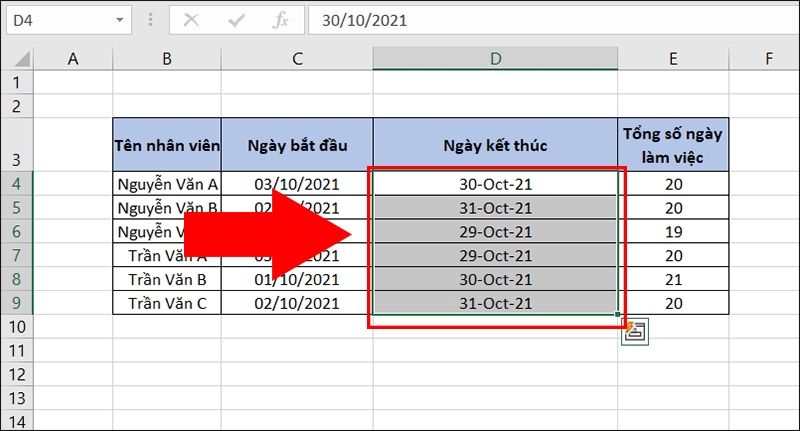Image resolution: width=800 pixels, height=431 pixels.
Task: Click the 'Ngày bắt đầu' header cell
Action: point(297,145)
